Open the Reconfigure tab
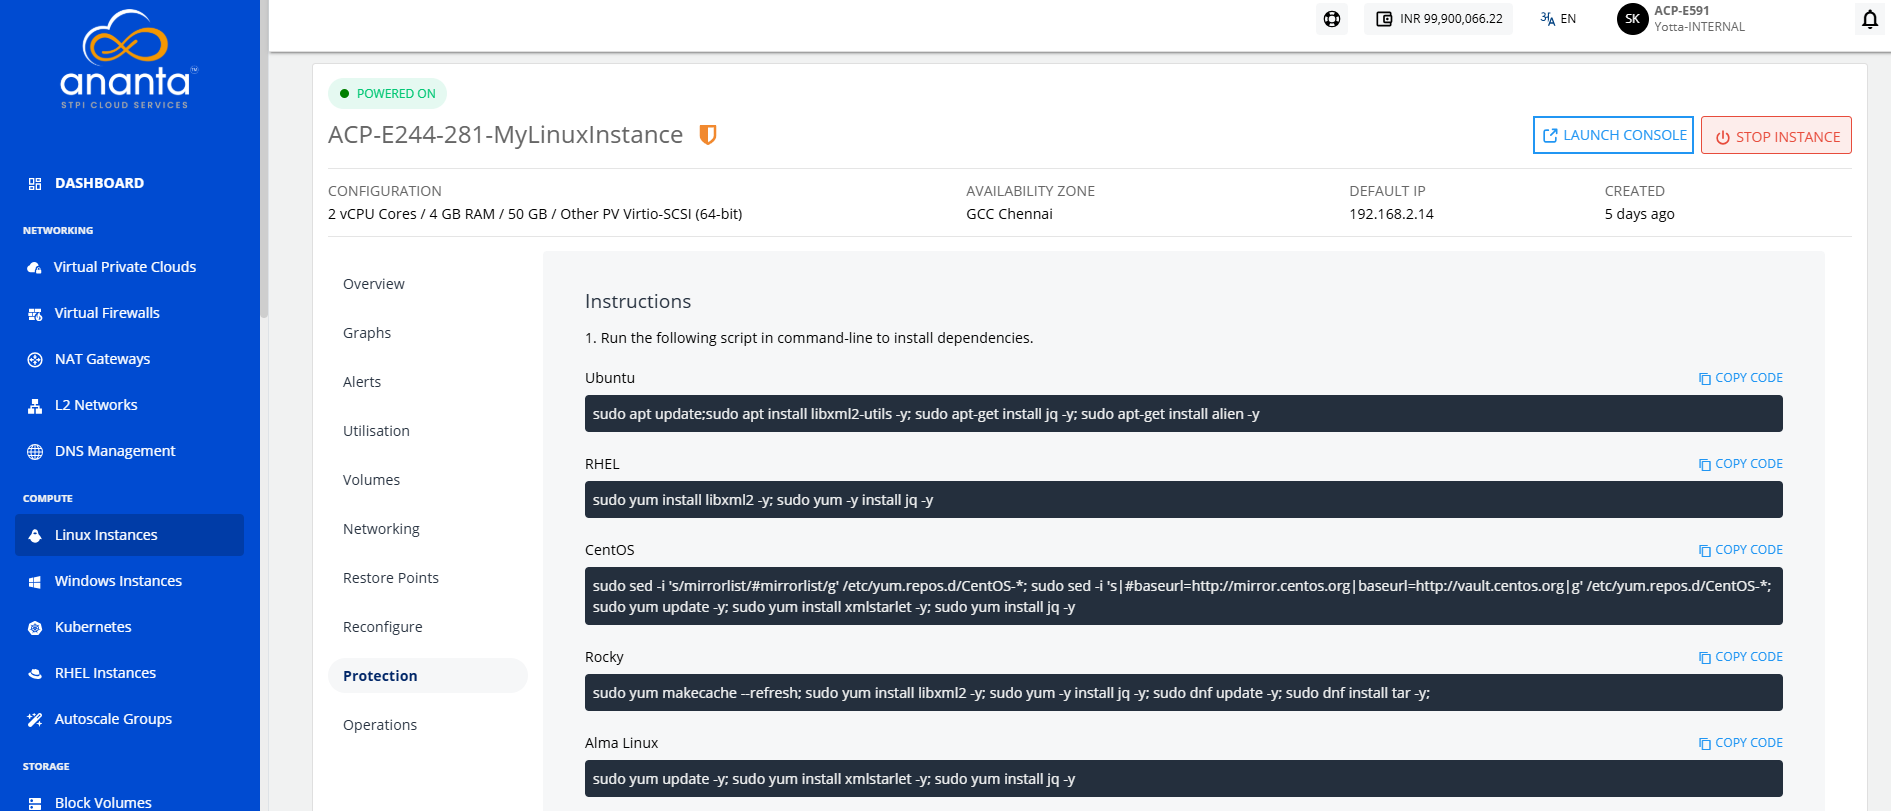Screen dimensions: 1891x811 coord(383,627)
